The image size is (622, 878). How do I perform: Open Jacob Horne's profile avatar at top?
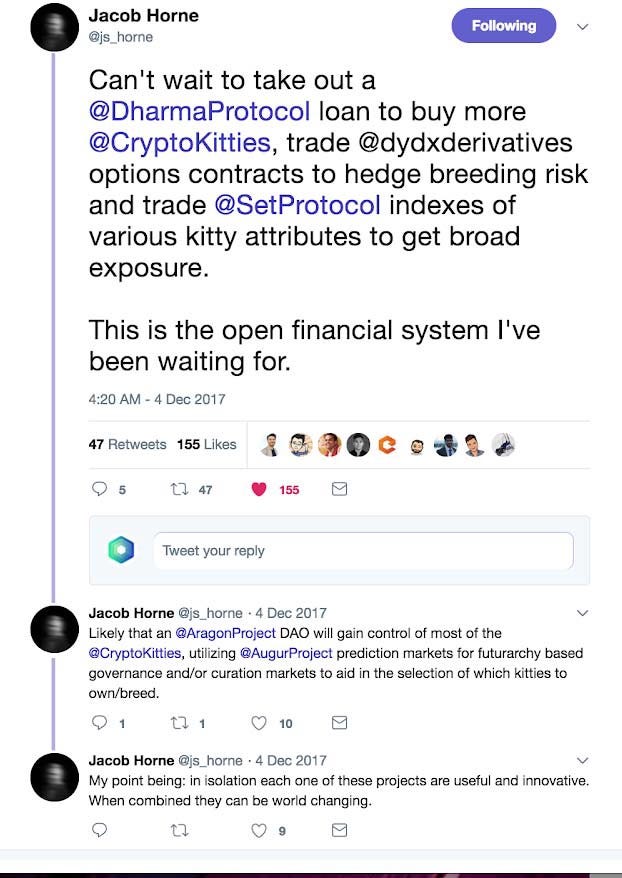point(54,28)
